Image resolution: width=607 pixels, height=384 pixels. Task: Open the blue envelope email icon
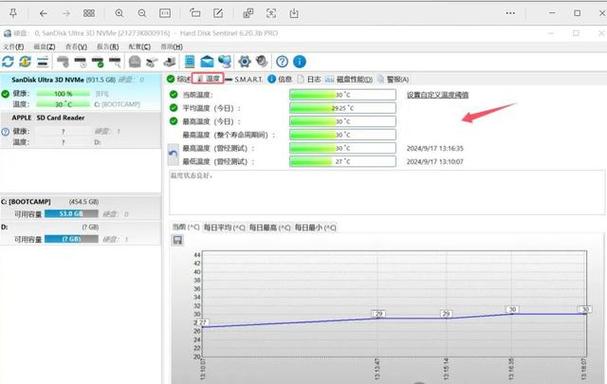tap(207, 61)
